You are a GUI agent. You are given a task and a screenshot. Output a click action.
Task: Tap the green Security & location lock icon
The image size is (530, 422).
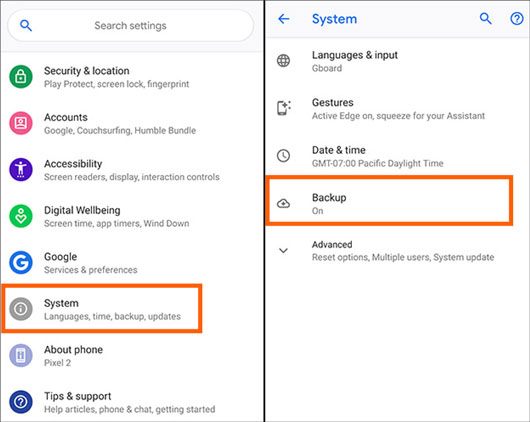(x=21, y=77)
